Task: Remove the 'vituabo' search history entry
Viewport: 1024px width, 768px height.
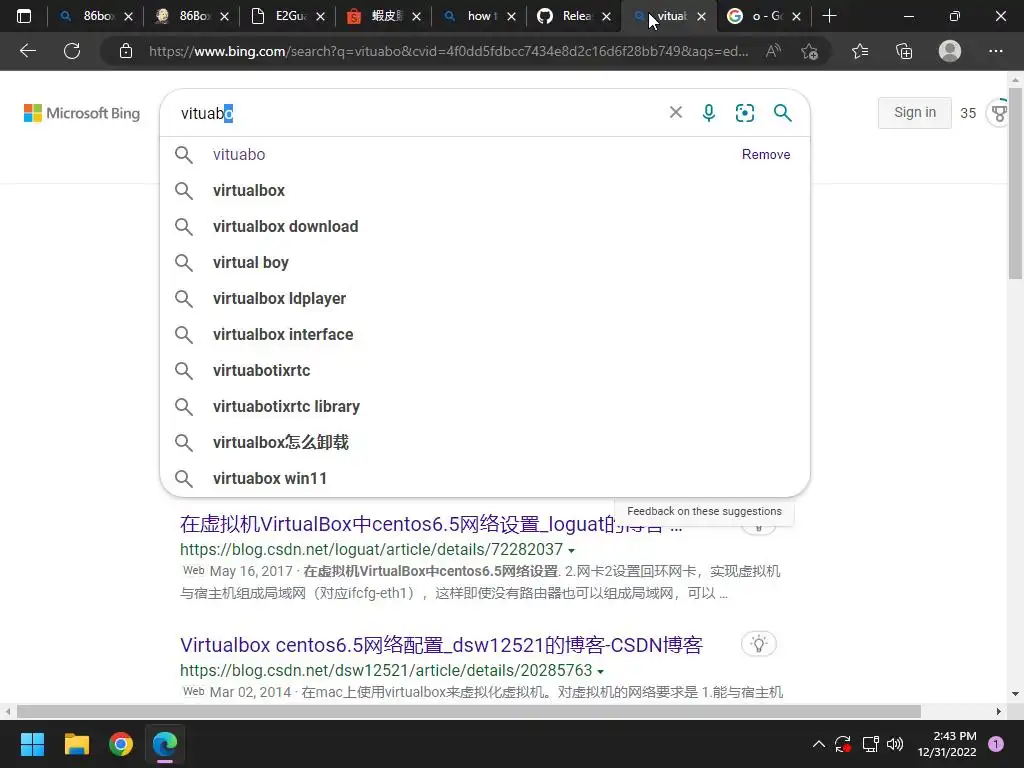Action: (x=765, y=155)
